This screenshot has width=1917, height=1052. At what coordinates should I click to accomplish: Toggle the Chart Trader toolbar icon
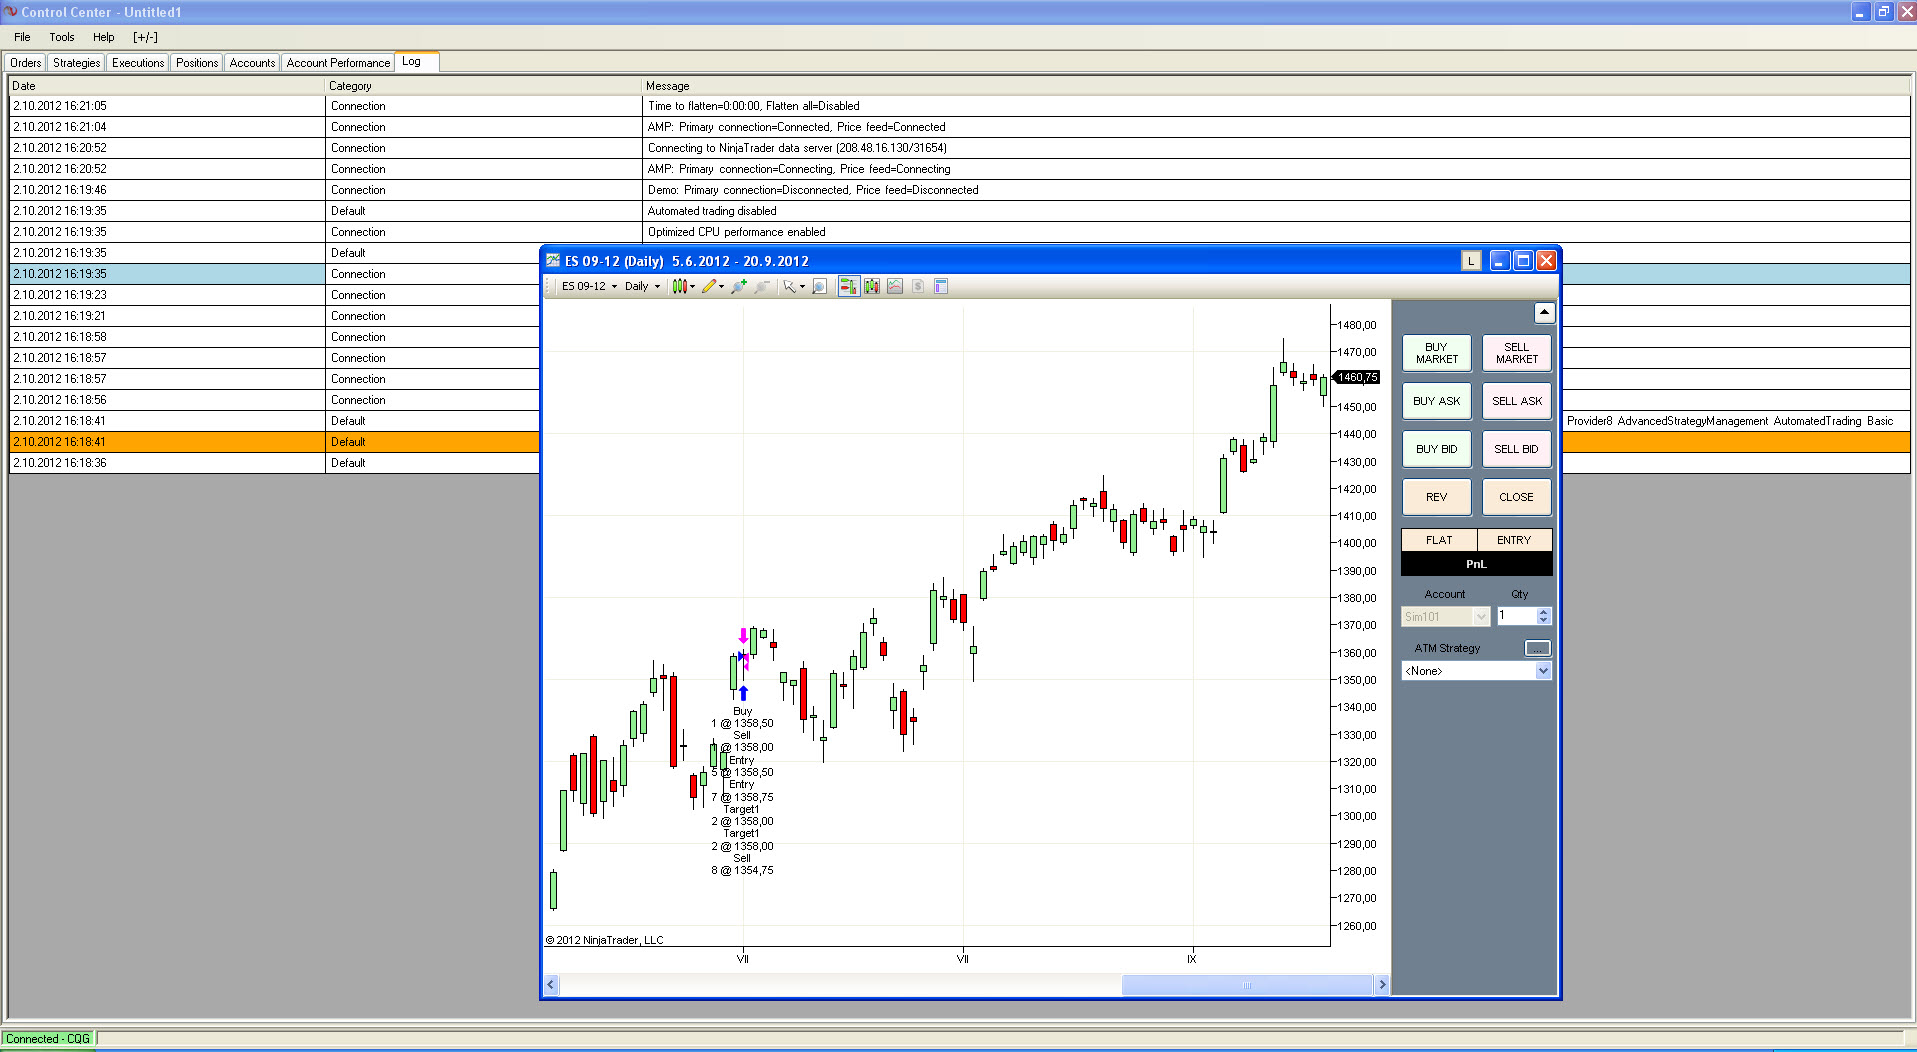(848, 287)
